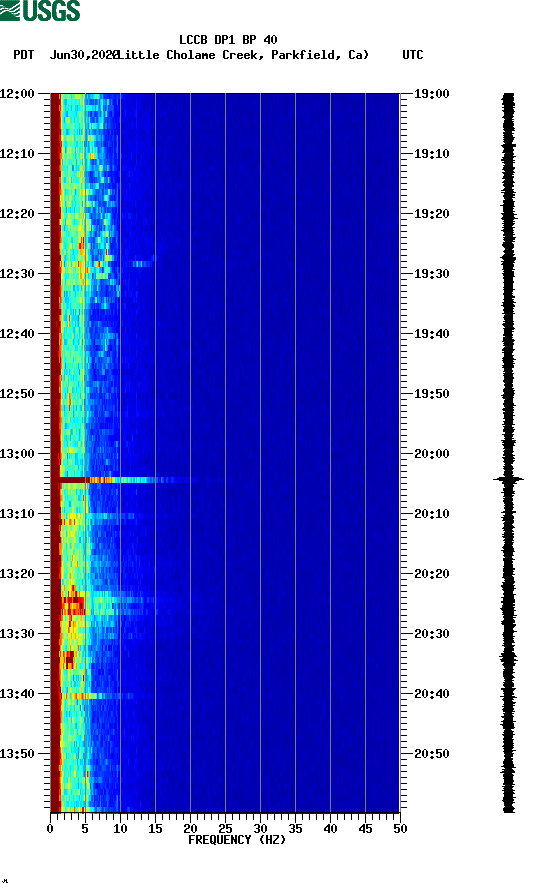Click the "40" frequency tick label

pyautogui.click(x=330, y=829)
